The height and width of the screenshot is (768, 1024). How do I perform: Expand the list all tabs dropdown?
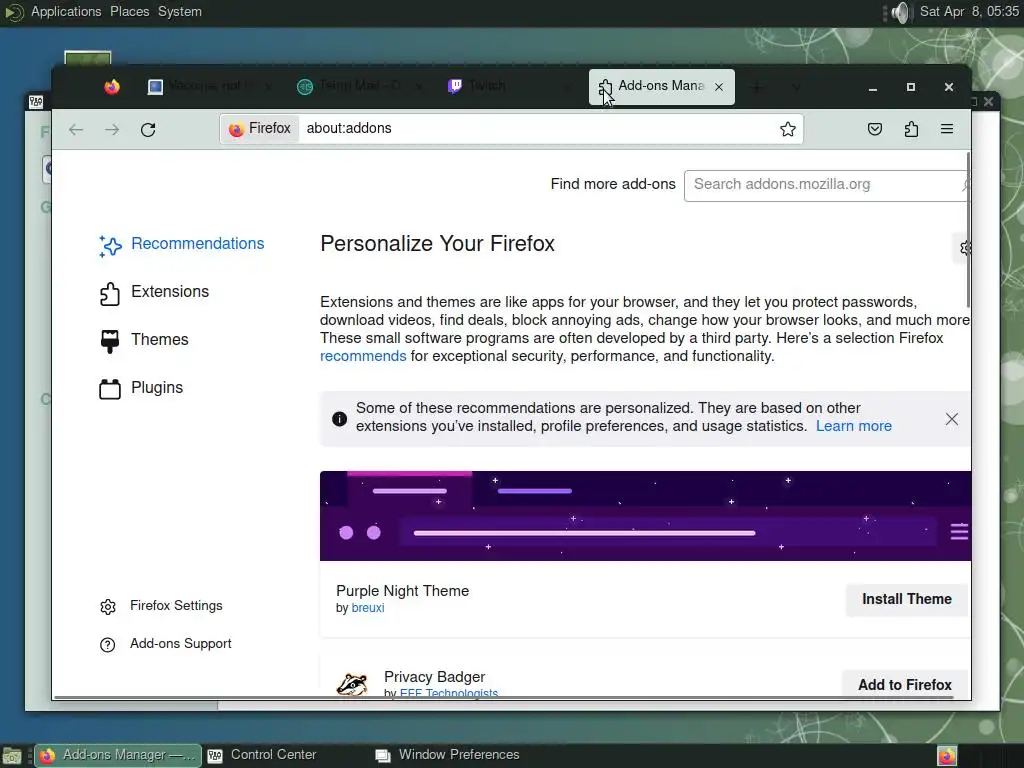pos(796,87)
